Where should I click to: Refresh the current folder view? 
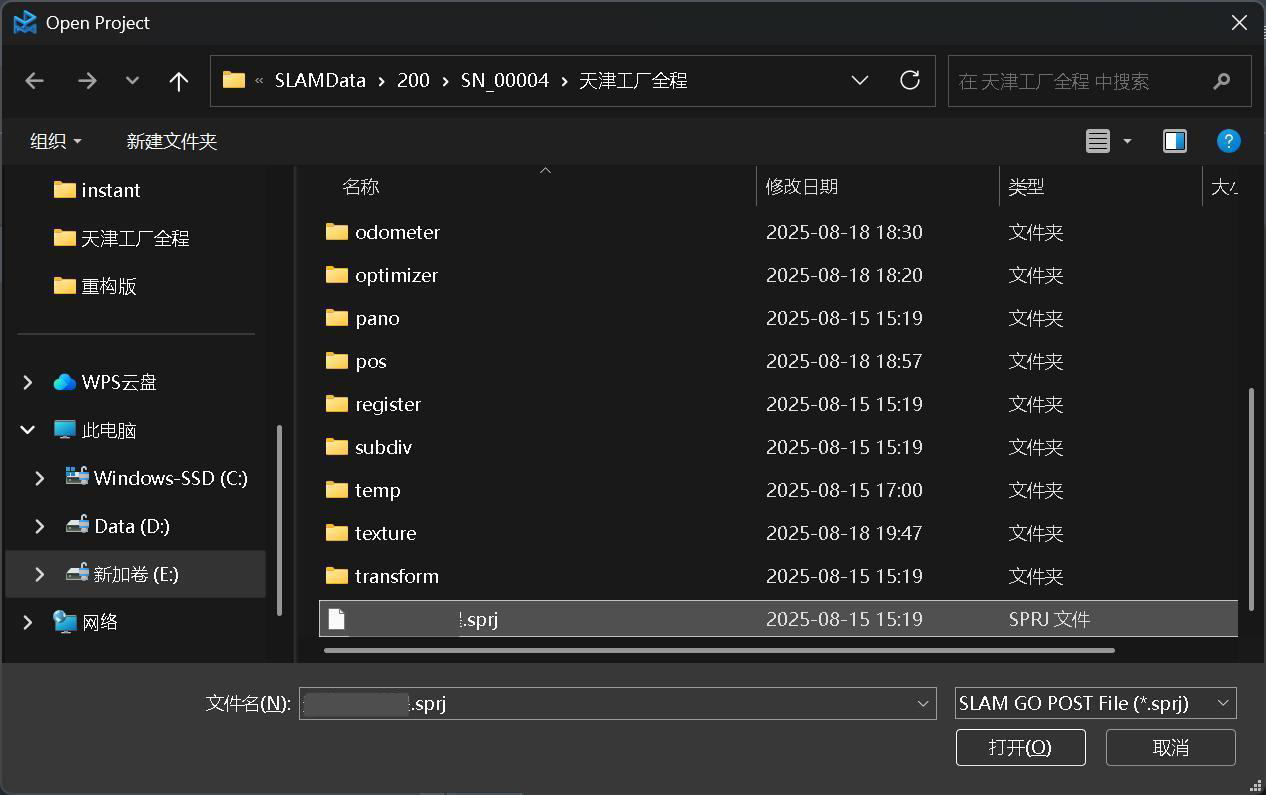pos(910,80)
